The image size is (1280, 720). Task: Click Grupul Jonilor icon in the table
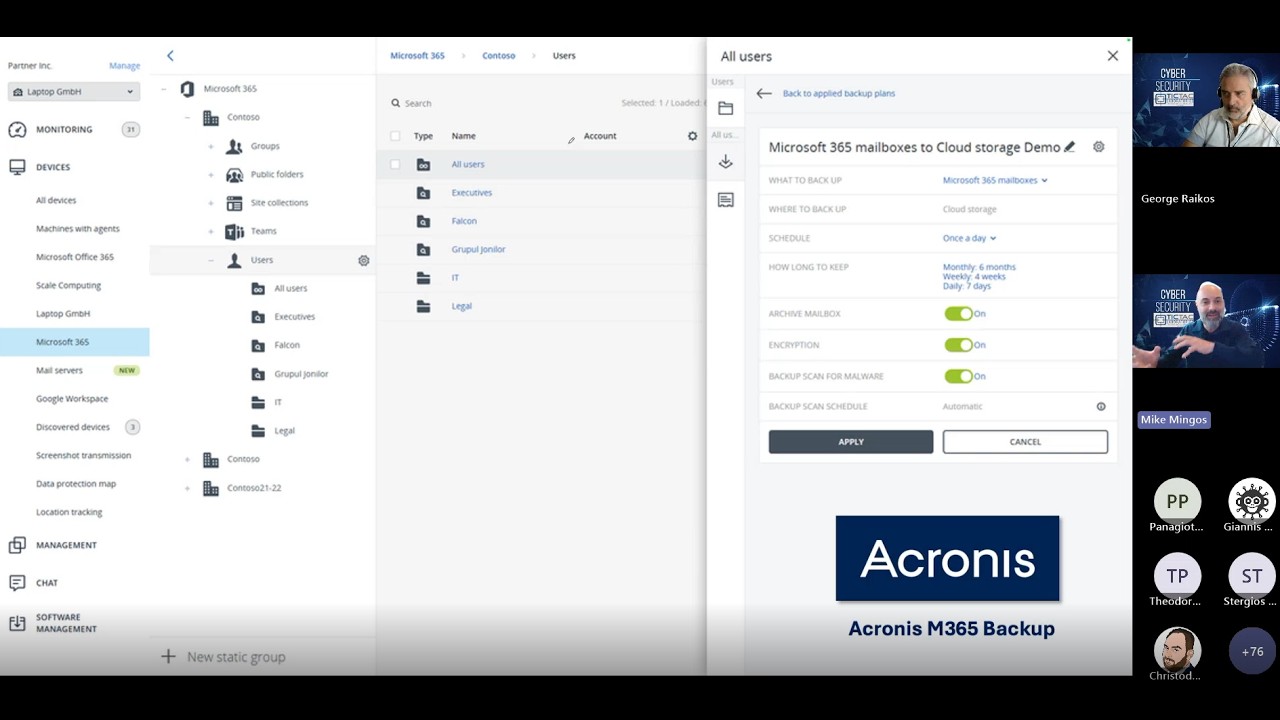423,250
